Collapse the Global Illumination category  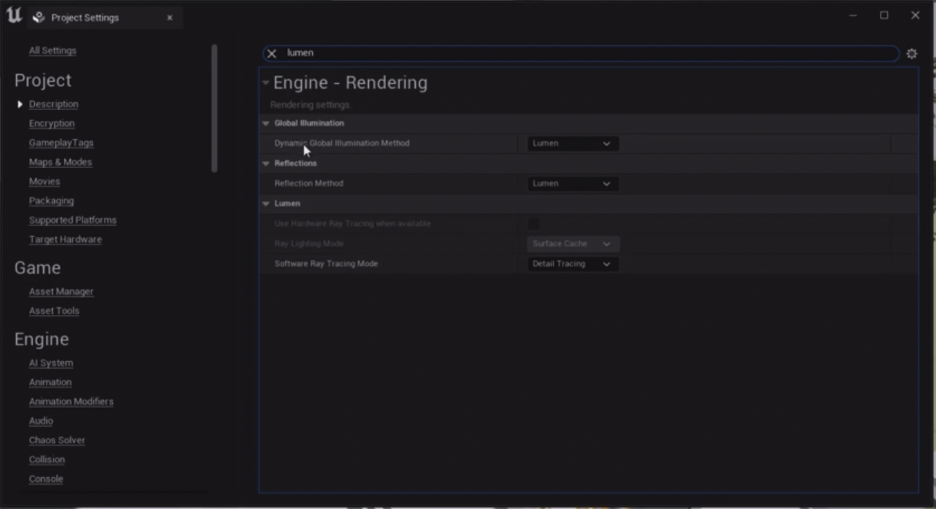point(266,124)
